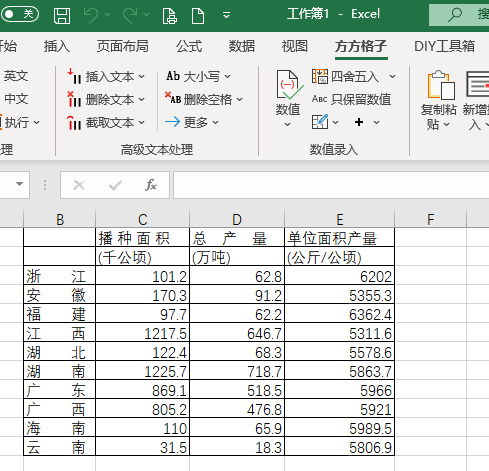Open Customize Quick Access Toolbar dropdown
Image resolution: width=489 pixels, height=471 pixels.
coord(226,15)
